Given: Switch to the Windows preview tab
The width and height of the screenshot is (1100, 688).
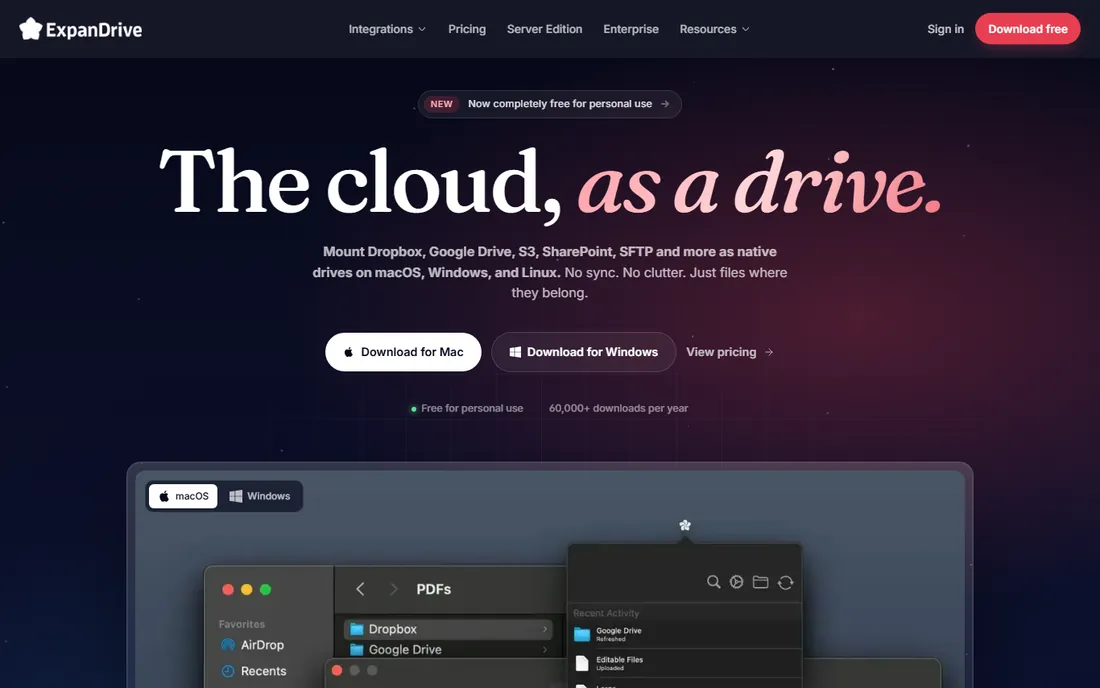Looking at the screenshot, I should pyautogui.click(x=260, y=496).
